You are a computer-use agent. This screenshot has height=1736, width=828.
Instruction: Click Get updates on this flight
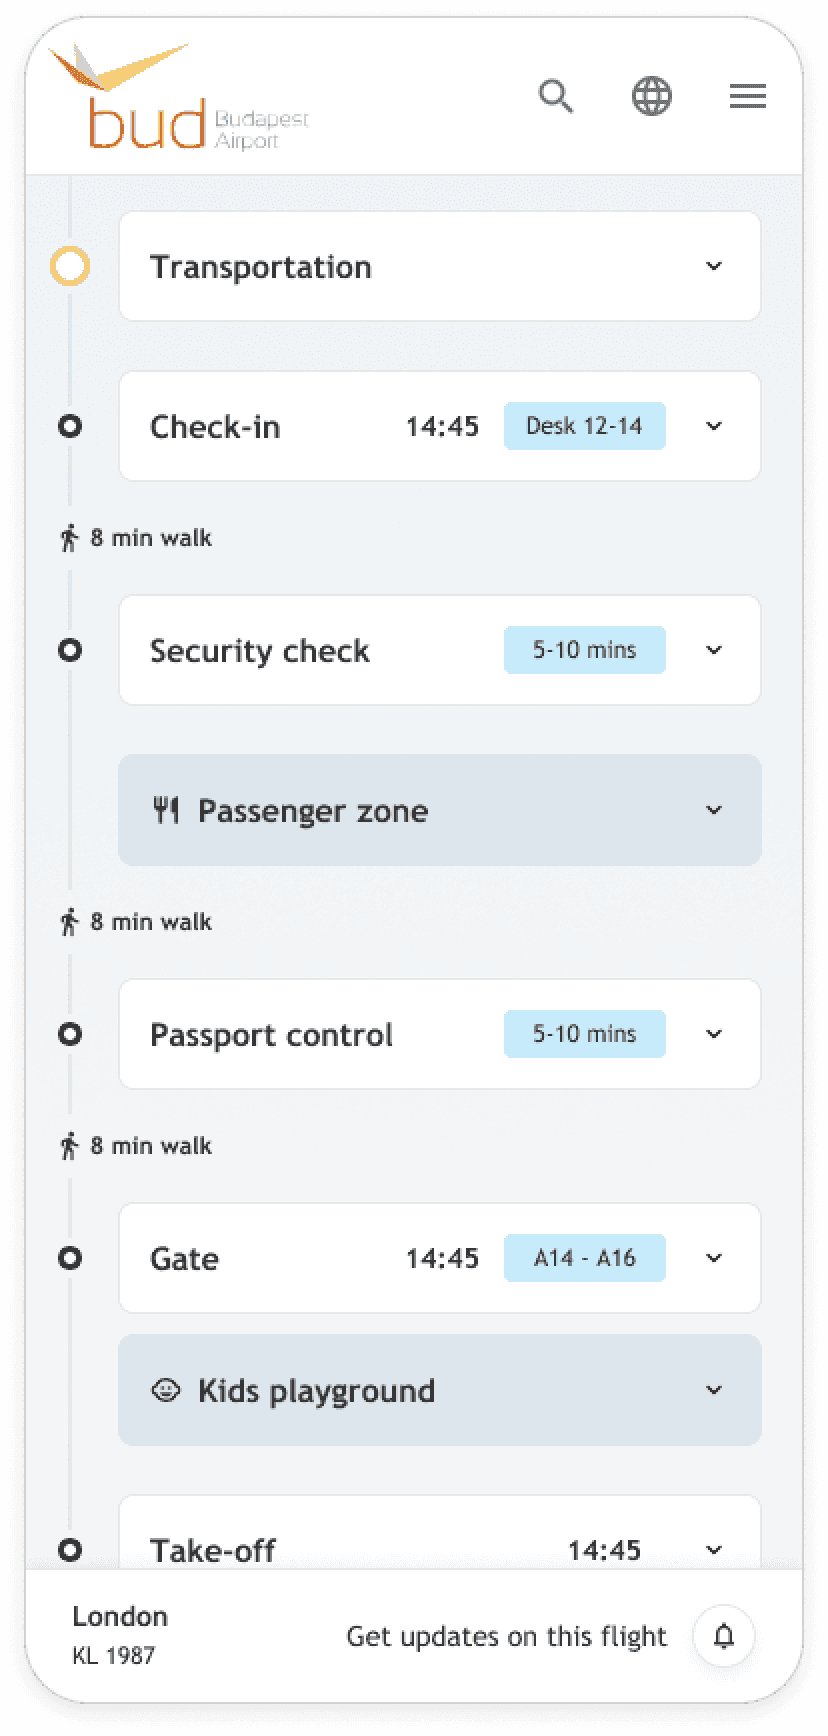click(506, 1636)
